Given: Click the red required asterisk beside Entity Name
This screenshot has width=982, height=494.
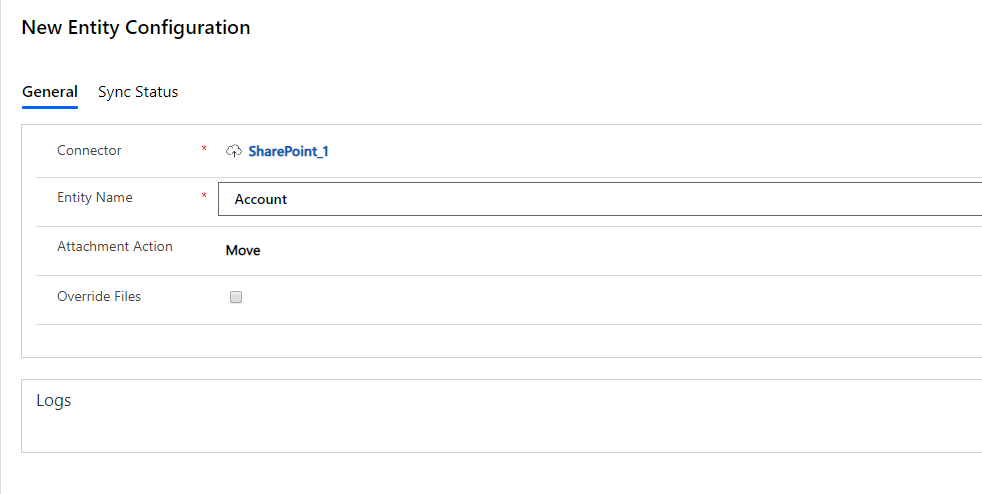Looking at the screenshot, I should [204, 196].
